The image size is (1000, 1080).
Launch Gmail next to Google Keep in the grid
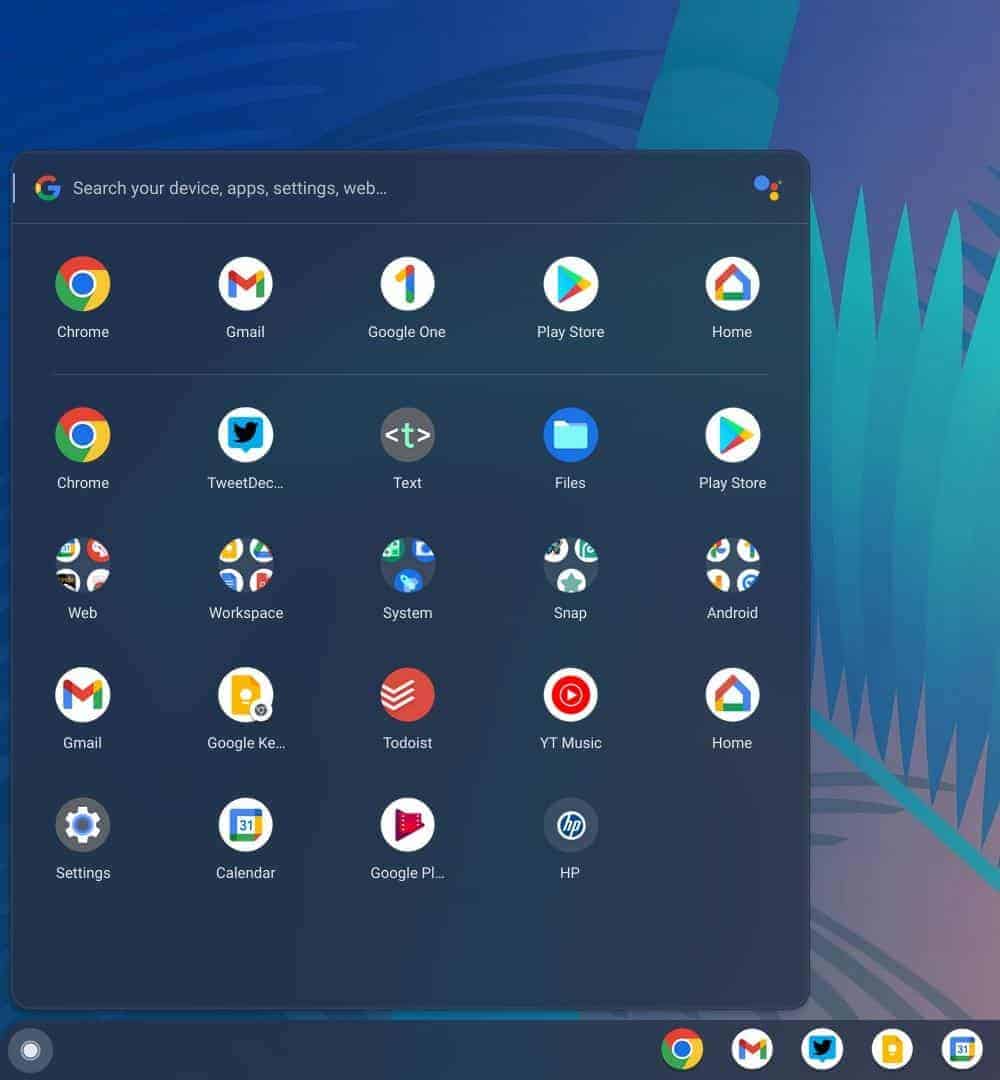(x=83, y=694)
